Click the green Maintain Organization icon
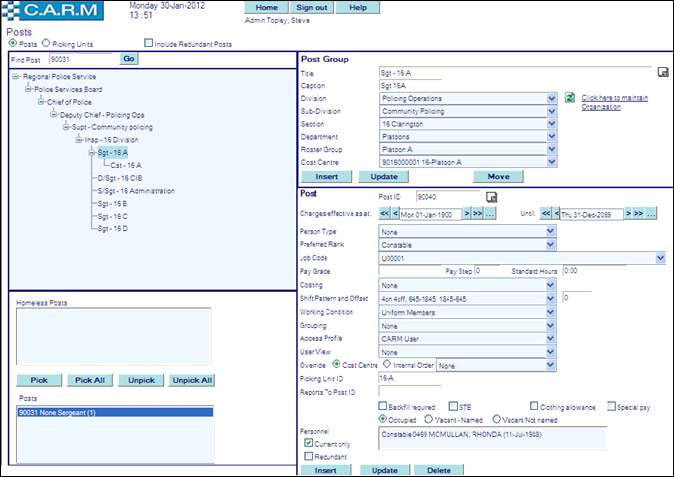Viewport: 674px width, 477px height. (x=569, y=98)
